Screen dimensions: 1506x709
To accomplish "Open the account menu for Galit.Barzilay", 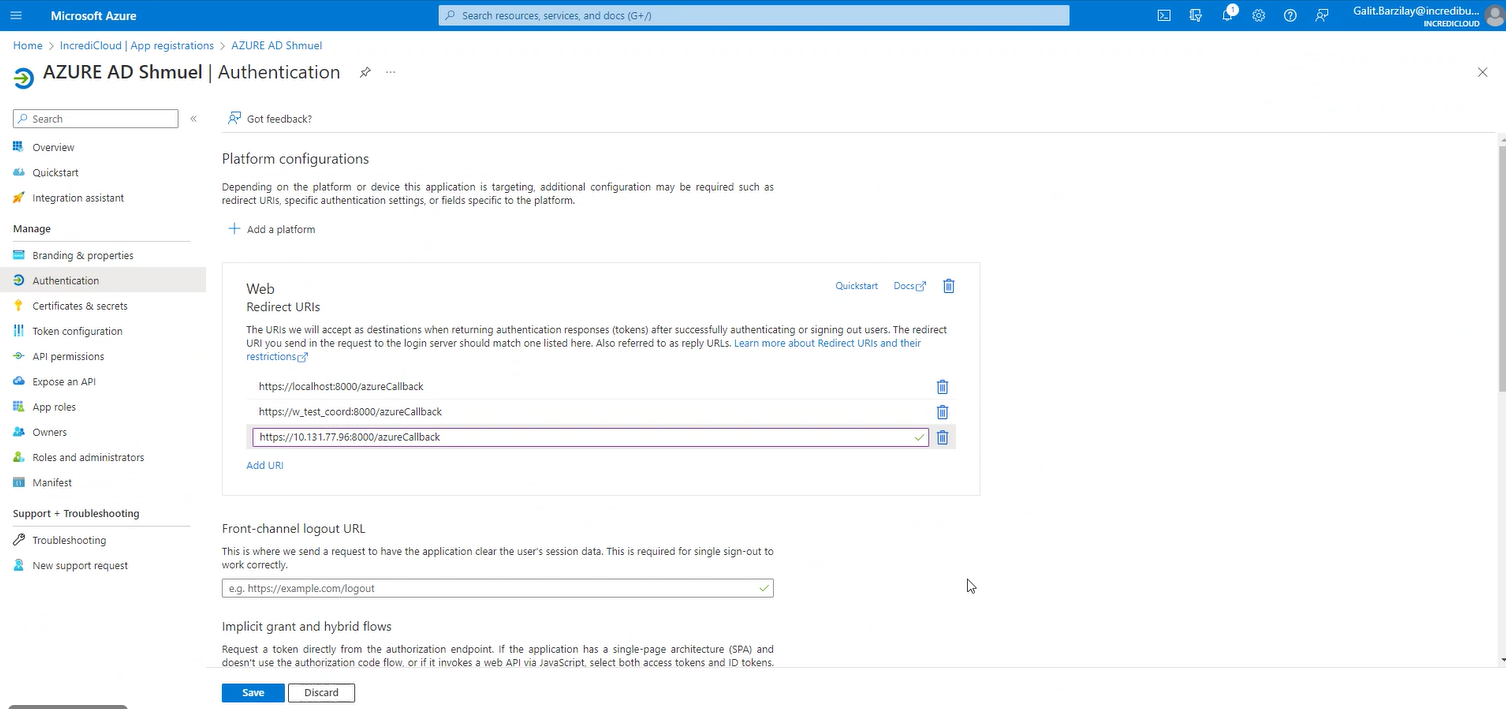I will click(1431, 15).
